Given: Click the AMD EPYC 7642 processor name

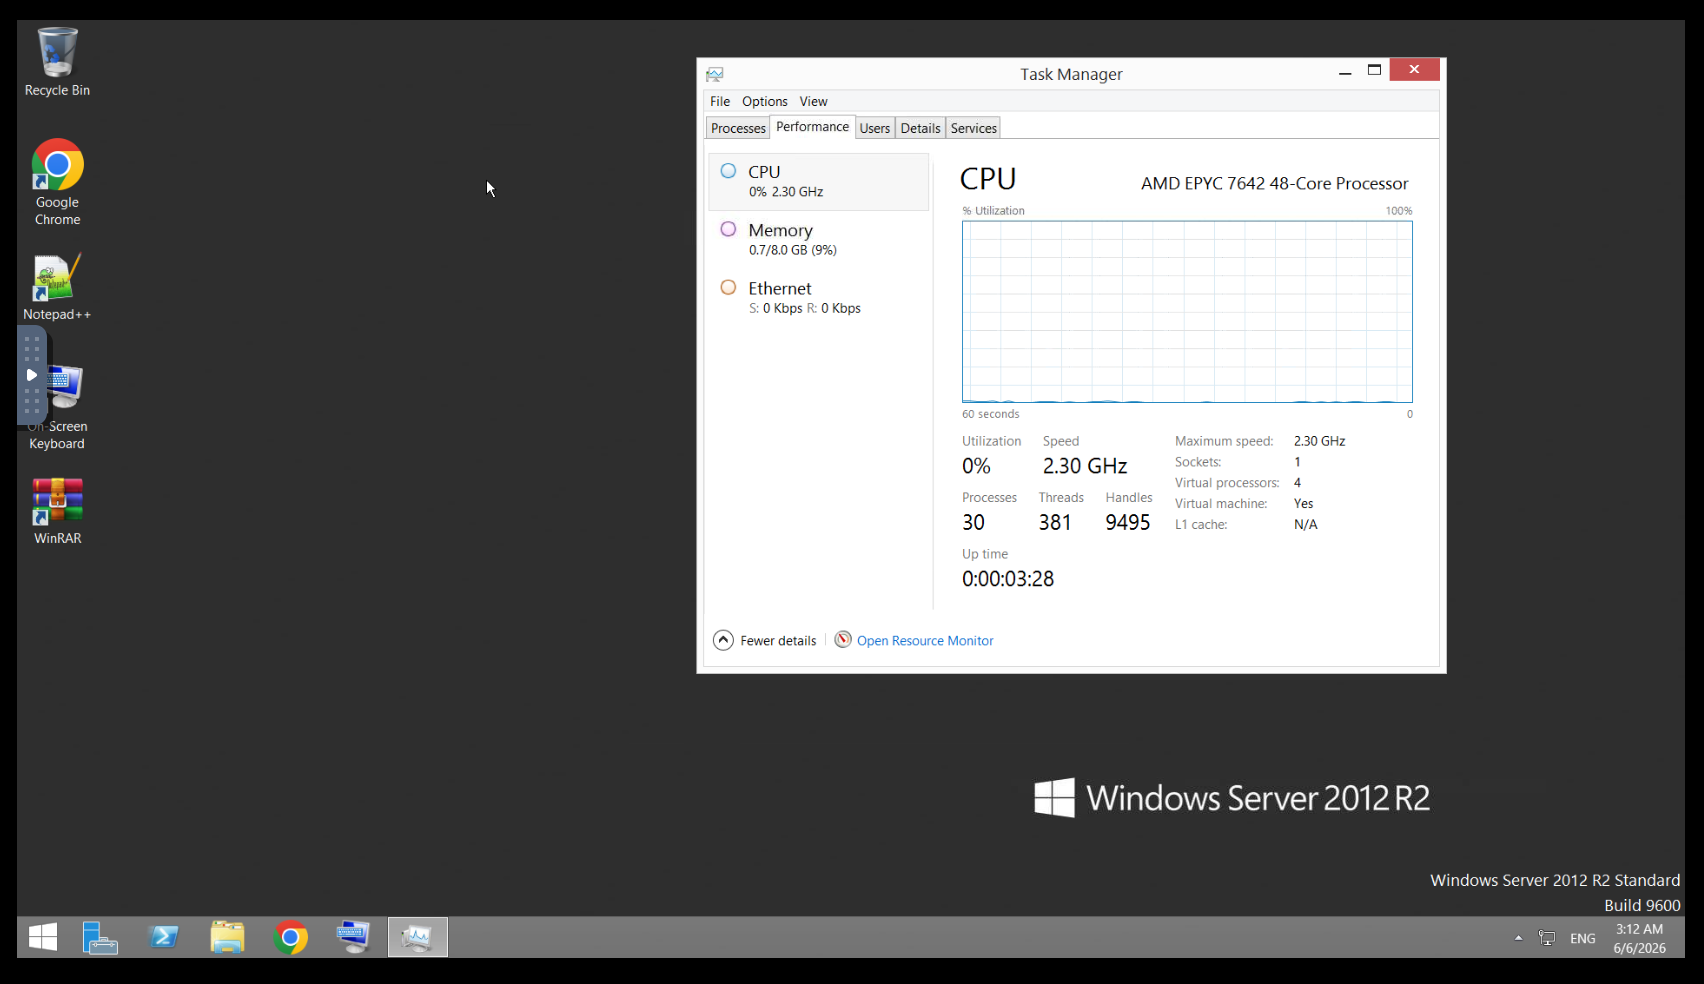Looking at the screenshot, I should click(1274, 183).
